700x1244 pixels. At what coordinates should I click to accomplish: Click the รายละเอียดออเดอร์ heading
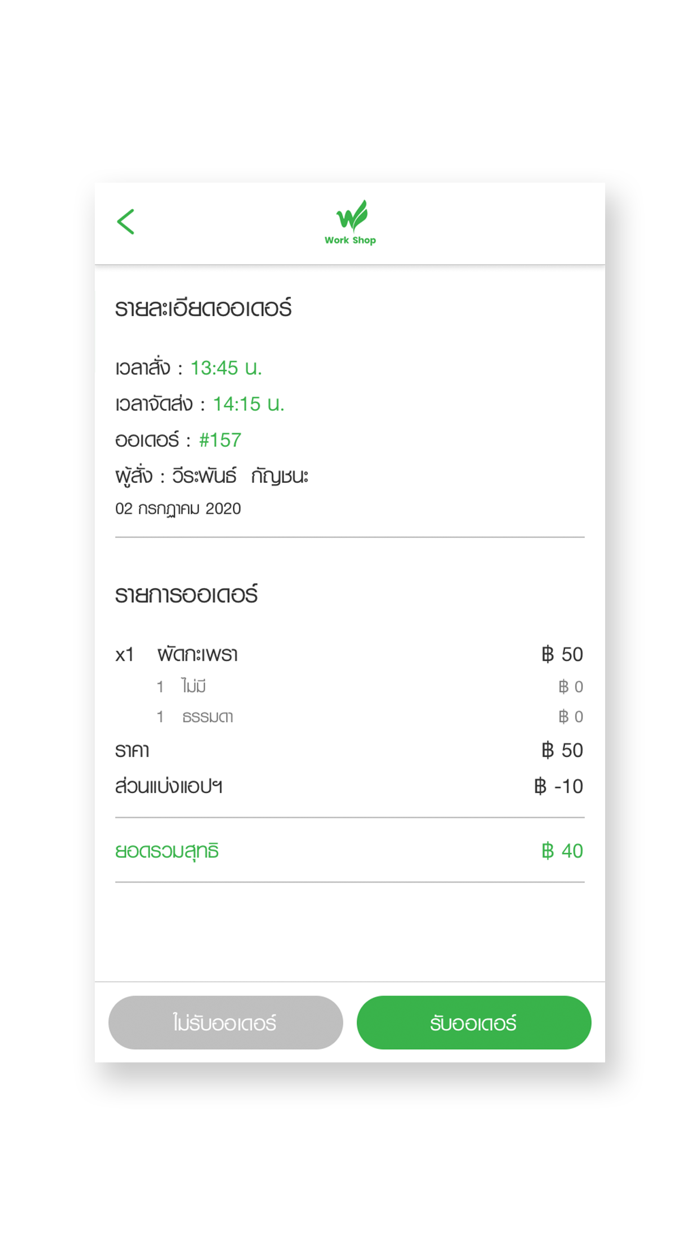203,308
